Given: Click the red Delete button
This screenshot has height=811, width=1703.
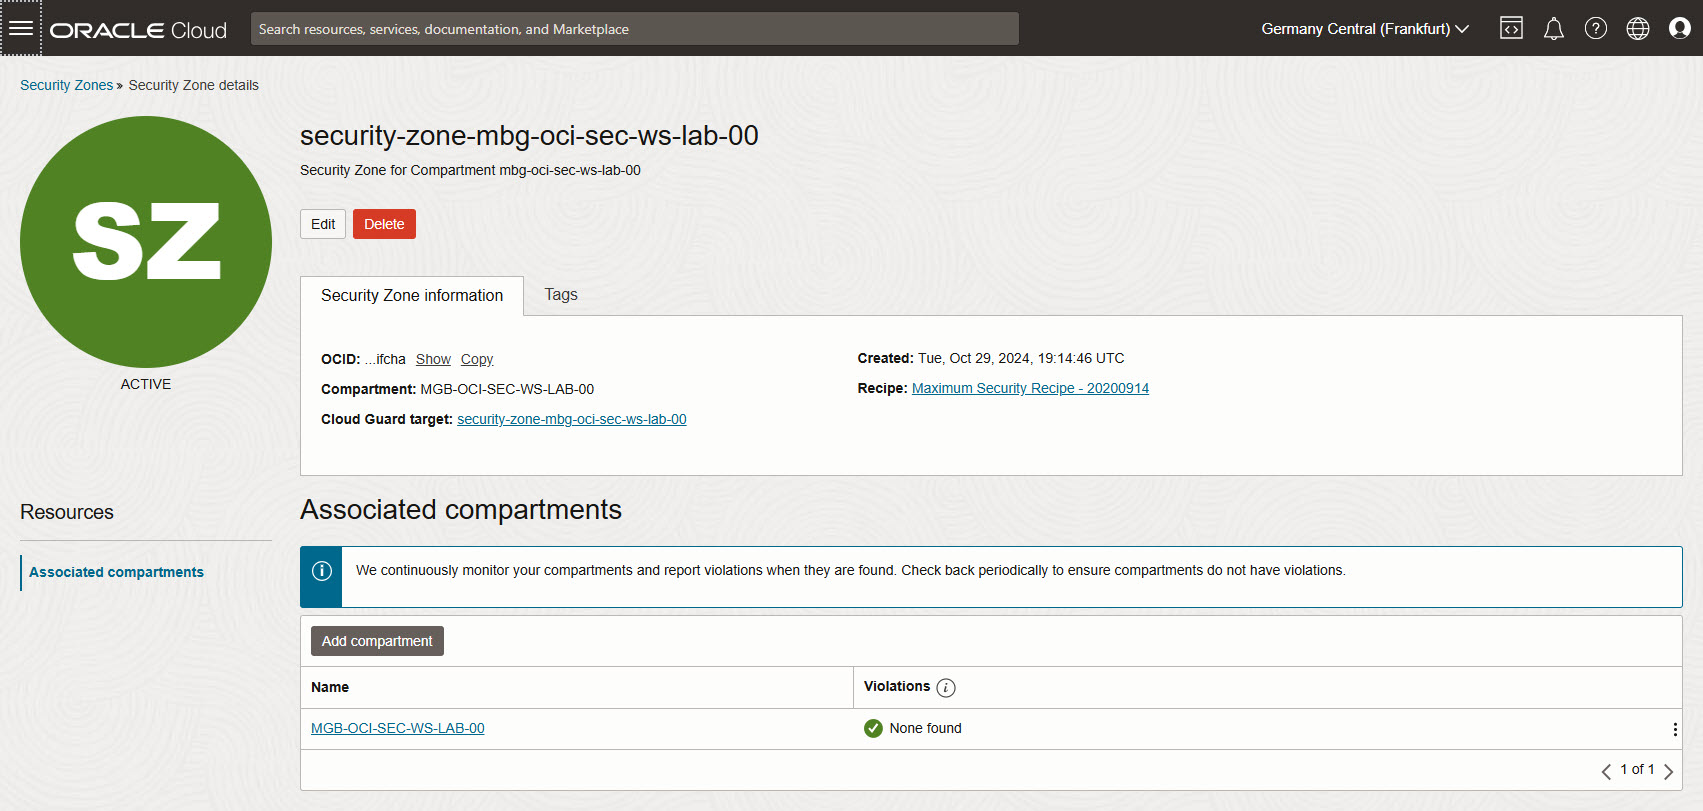Looking at the screenshot, I should pyautogui.click(x=384, y=224).
